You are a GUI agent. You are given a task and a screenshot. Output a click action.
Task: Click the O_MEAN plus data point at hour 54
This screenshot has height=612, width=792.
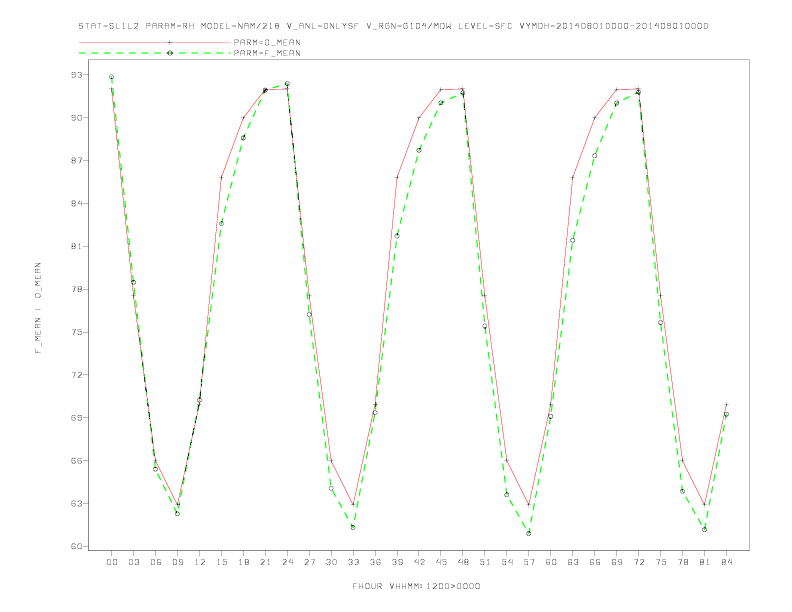click(507, 461)
